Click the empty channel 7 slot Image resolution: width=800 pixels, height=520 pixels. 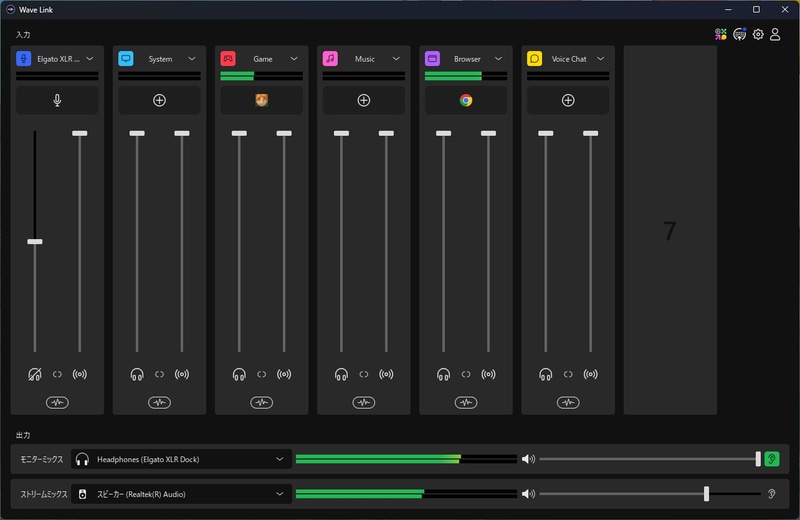[x=670, y=230]
